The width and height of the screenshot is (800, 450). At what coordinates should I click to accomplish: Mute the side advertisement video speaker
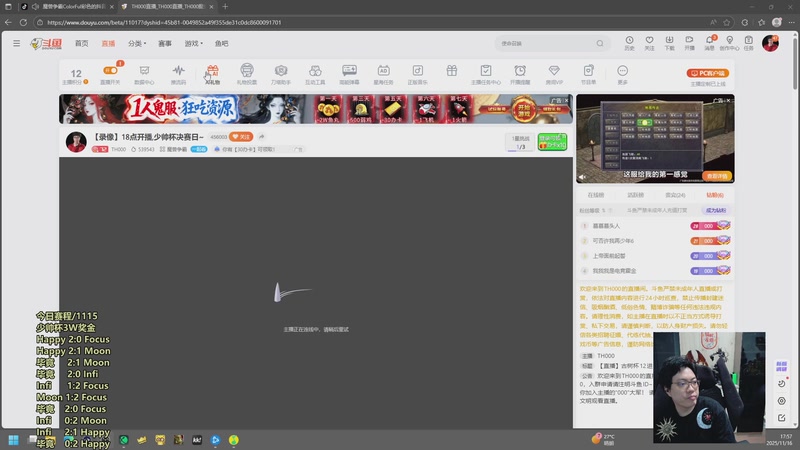[583, 177]
